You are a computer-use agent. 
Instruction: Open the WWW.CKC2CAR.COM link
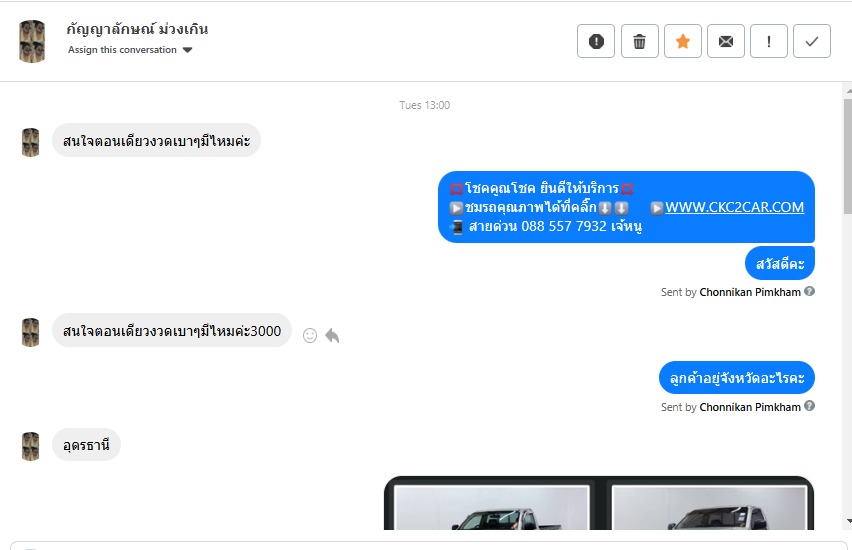[734, 207]
